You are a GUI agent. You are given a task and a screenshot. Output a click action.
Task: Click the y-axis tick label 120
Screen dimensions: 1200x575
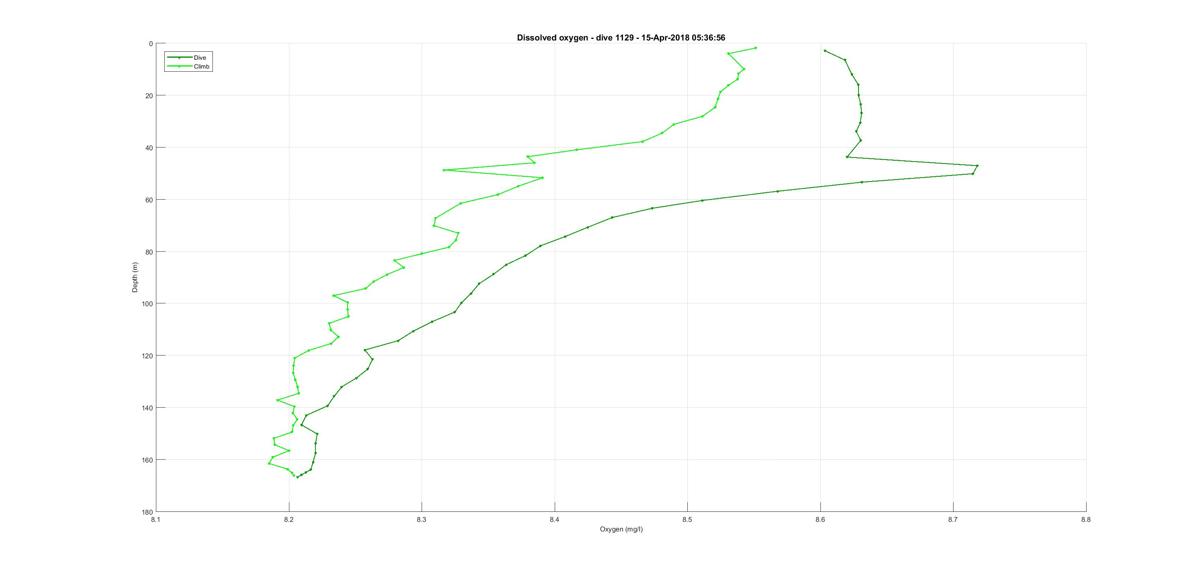pos(147,356)
